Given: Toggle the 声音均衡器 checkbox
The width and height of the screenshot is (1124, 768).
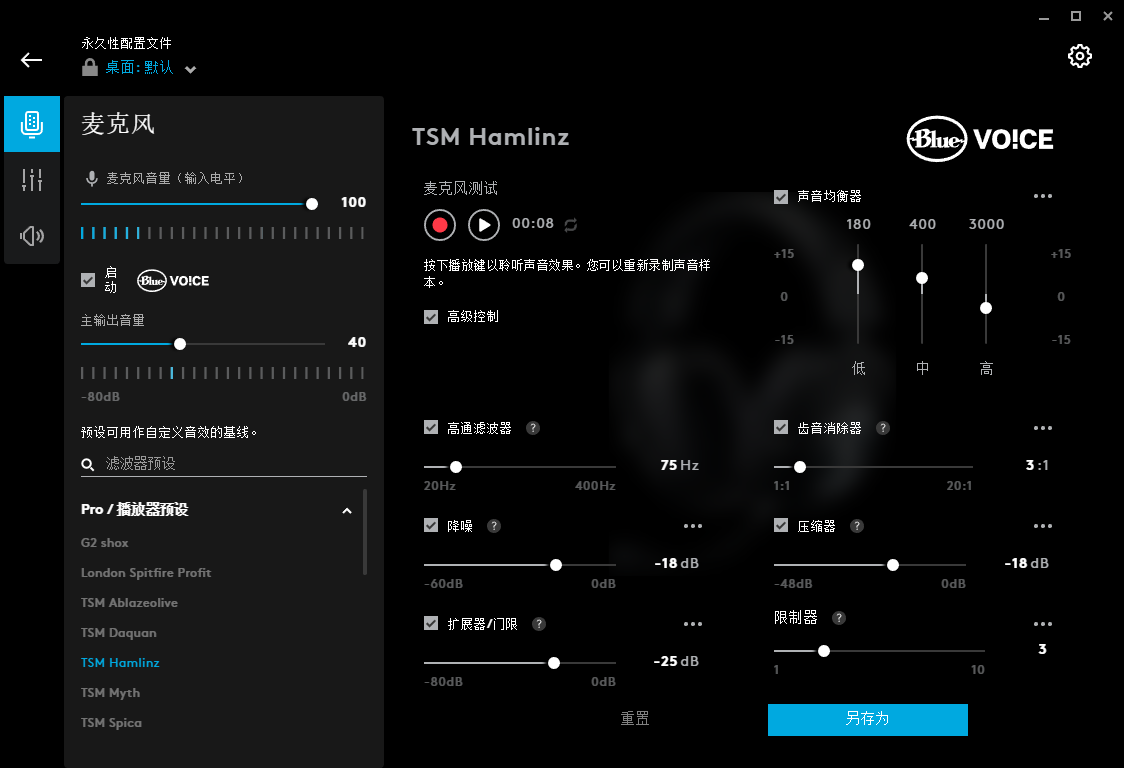Looking at the screenshot, I should [781, 196].
